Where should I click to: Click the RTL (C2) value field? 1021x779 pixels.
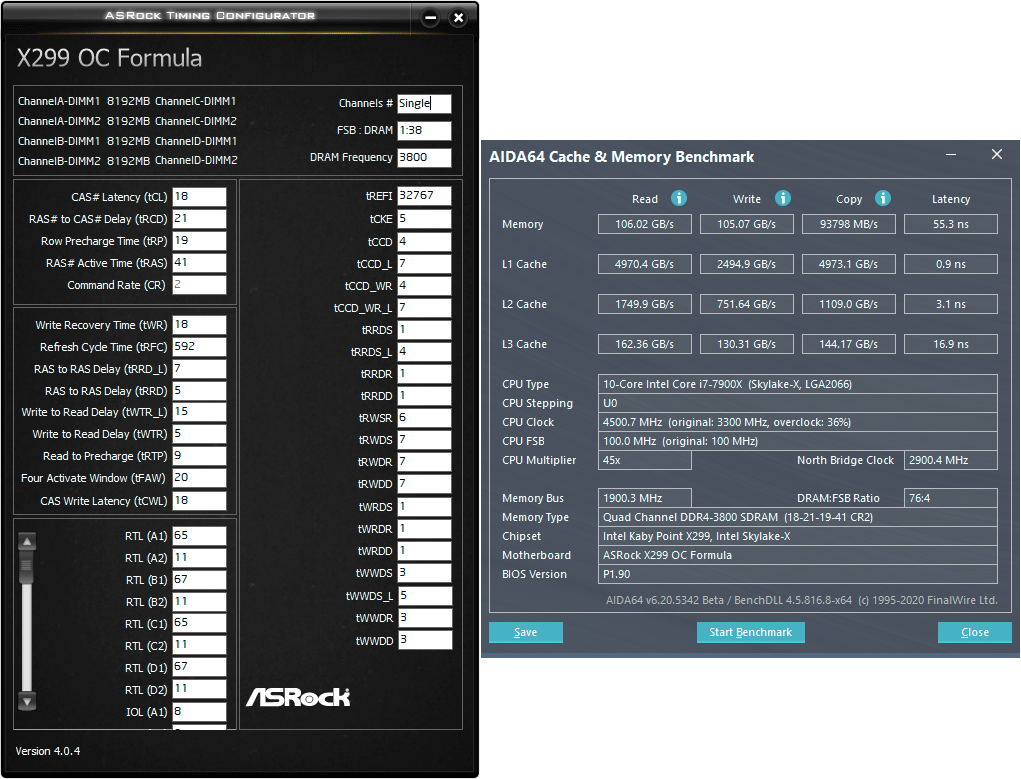click(199, 645)
